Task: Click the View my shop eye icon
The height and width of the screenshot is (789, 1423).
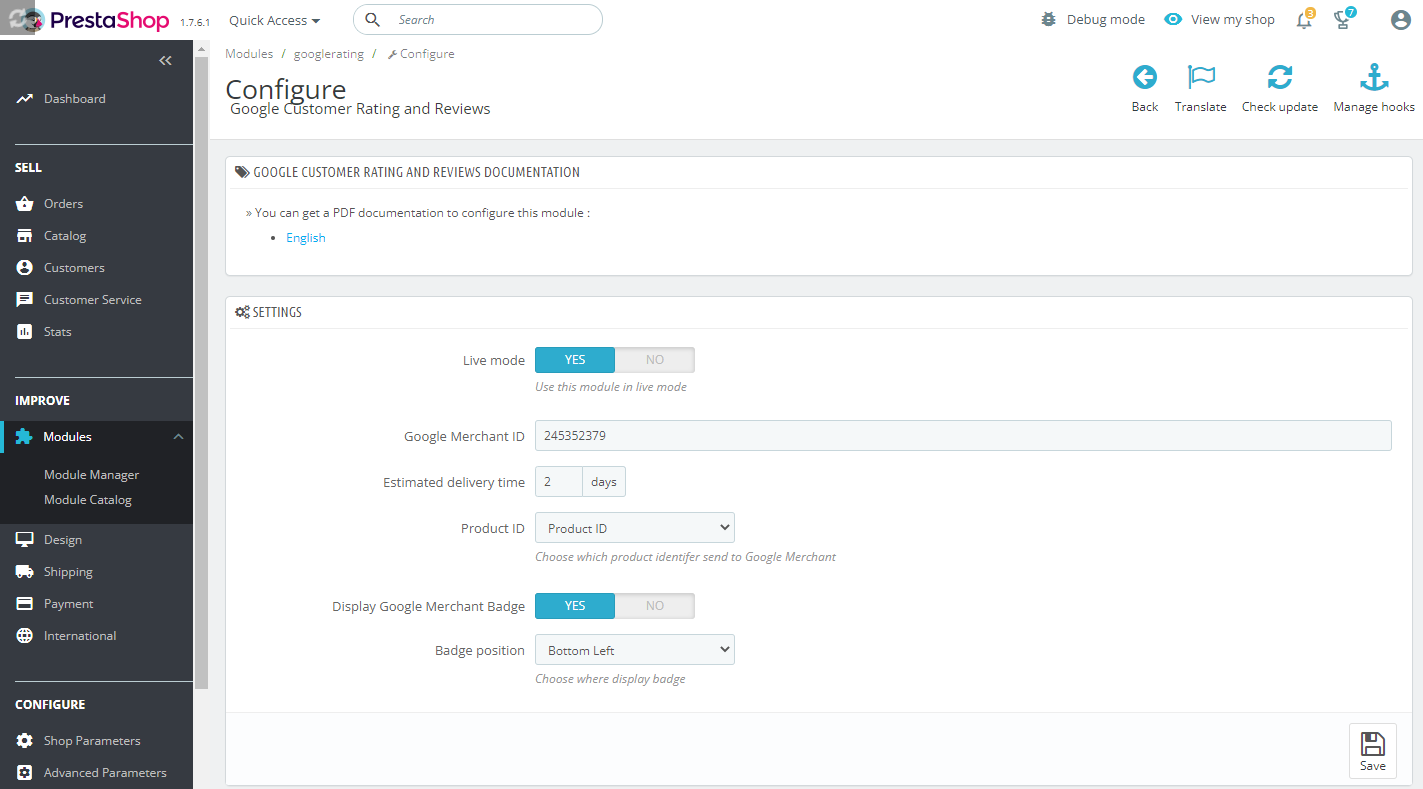Action: (x=1173, y=19)
